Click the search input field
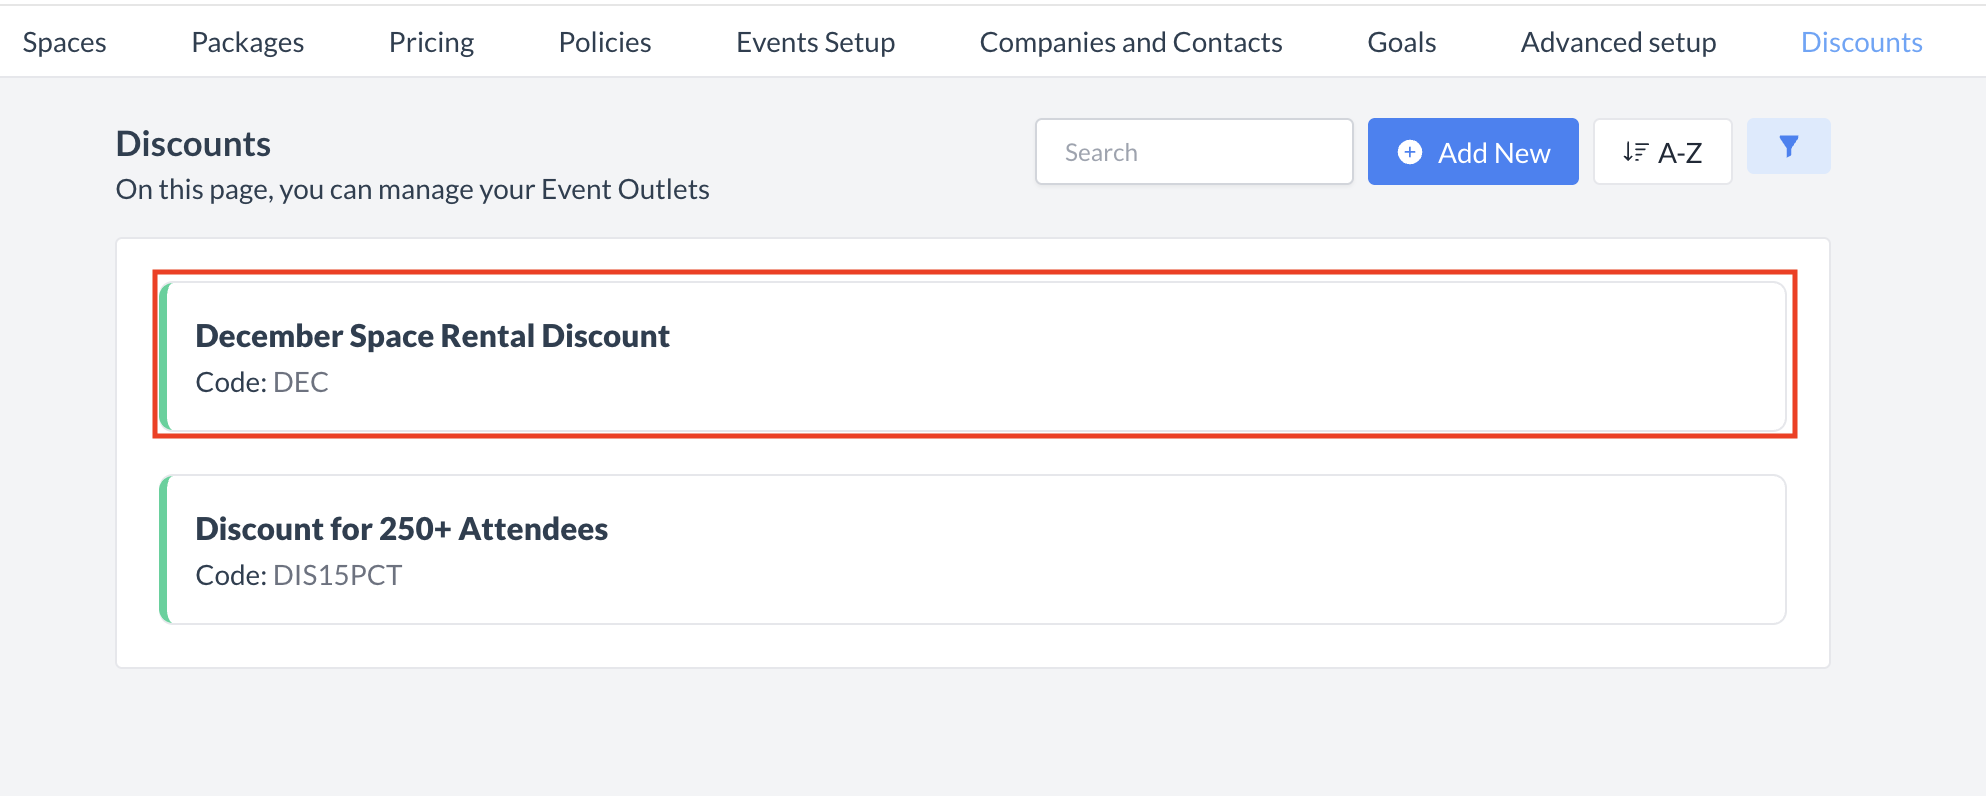The image size is (1986, 796). tap(1194, 151)
